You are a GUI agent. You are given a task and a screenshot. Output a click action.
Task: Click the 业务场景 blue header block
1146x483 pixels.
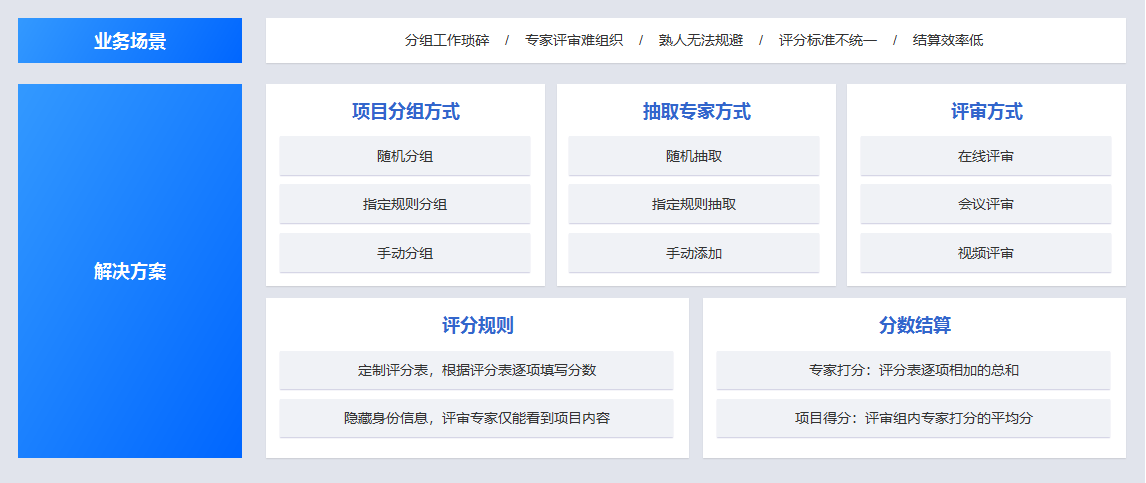pos(130,41)
